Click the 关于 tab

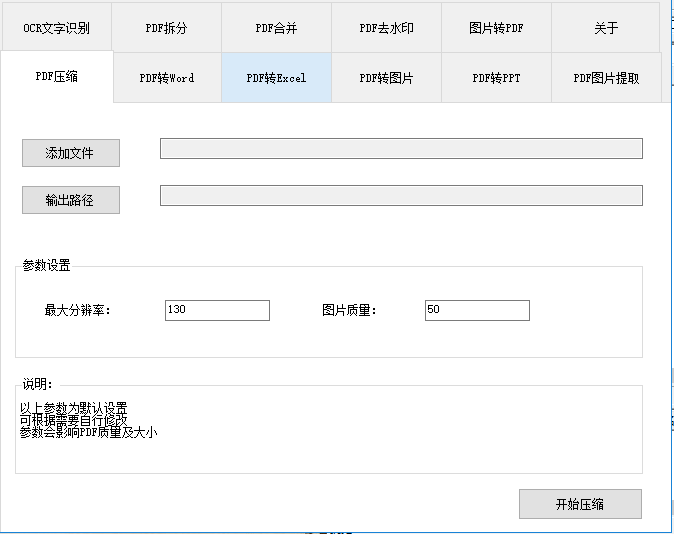click(606, 28)
